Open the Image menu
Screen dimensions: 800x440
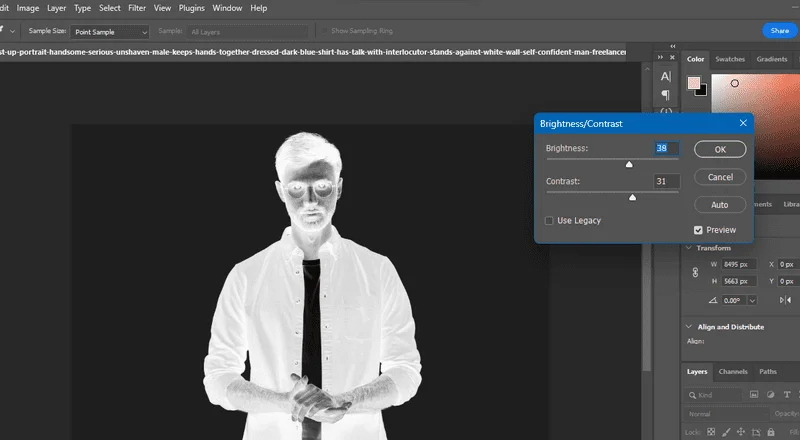click(28, 8)
